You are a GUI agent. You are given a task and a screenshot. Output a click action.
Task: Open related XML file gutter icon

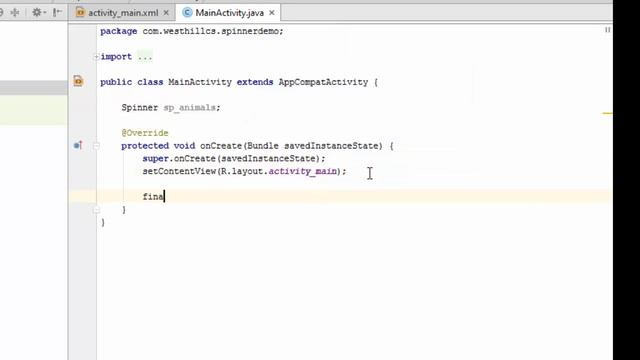78,81
